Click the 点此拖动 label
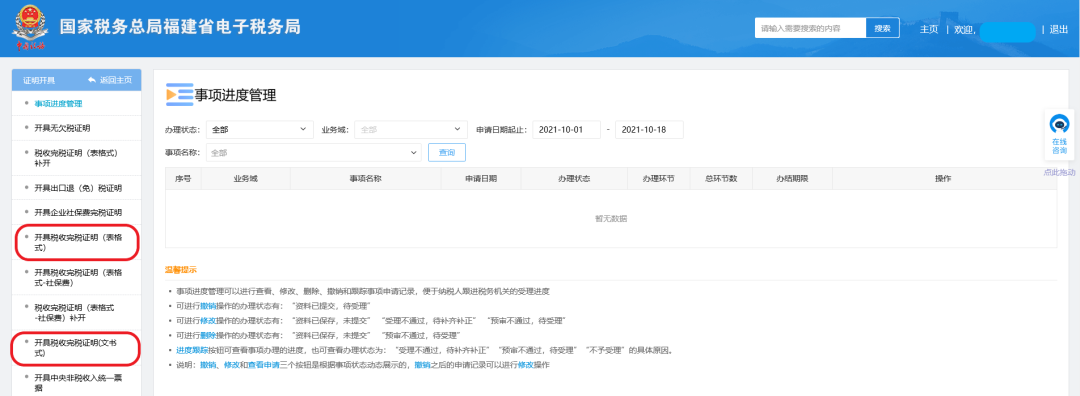 tap(1060, 172)
